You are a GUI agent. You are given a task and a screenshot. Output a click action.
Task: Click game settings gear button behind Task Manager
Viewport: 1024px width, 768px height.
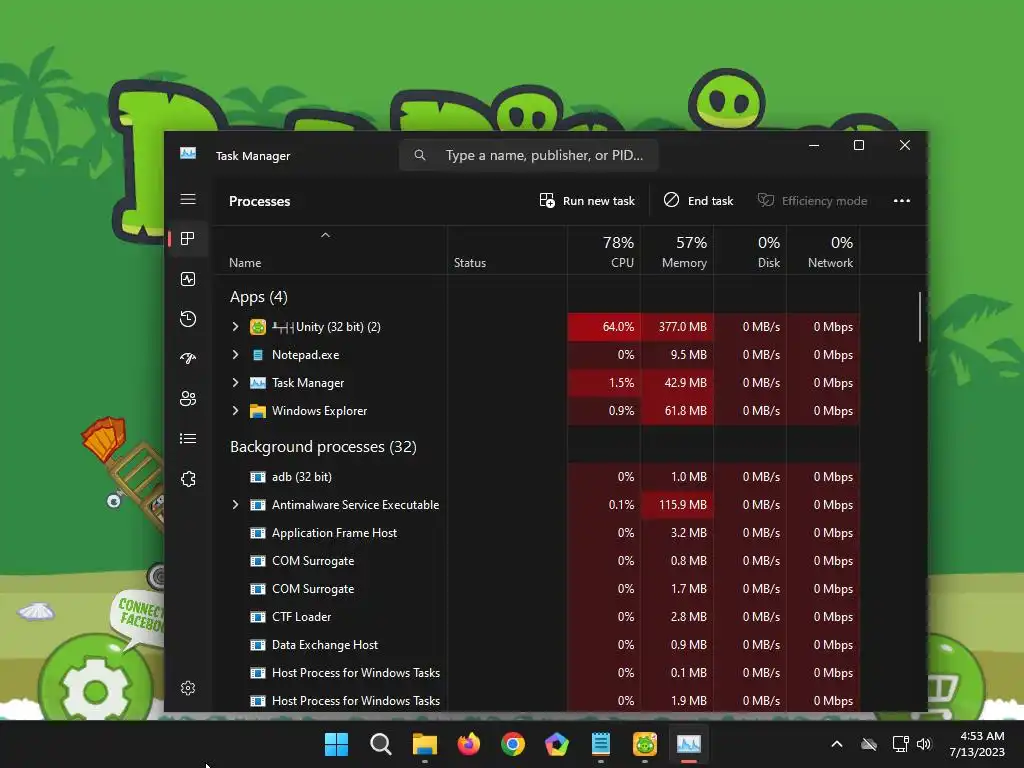coord(96,690)
